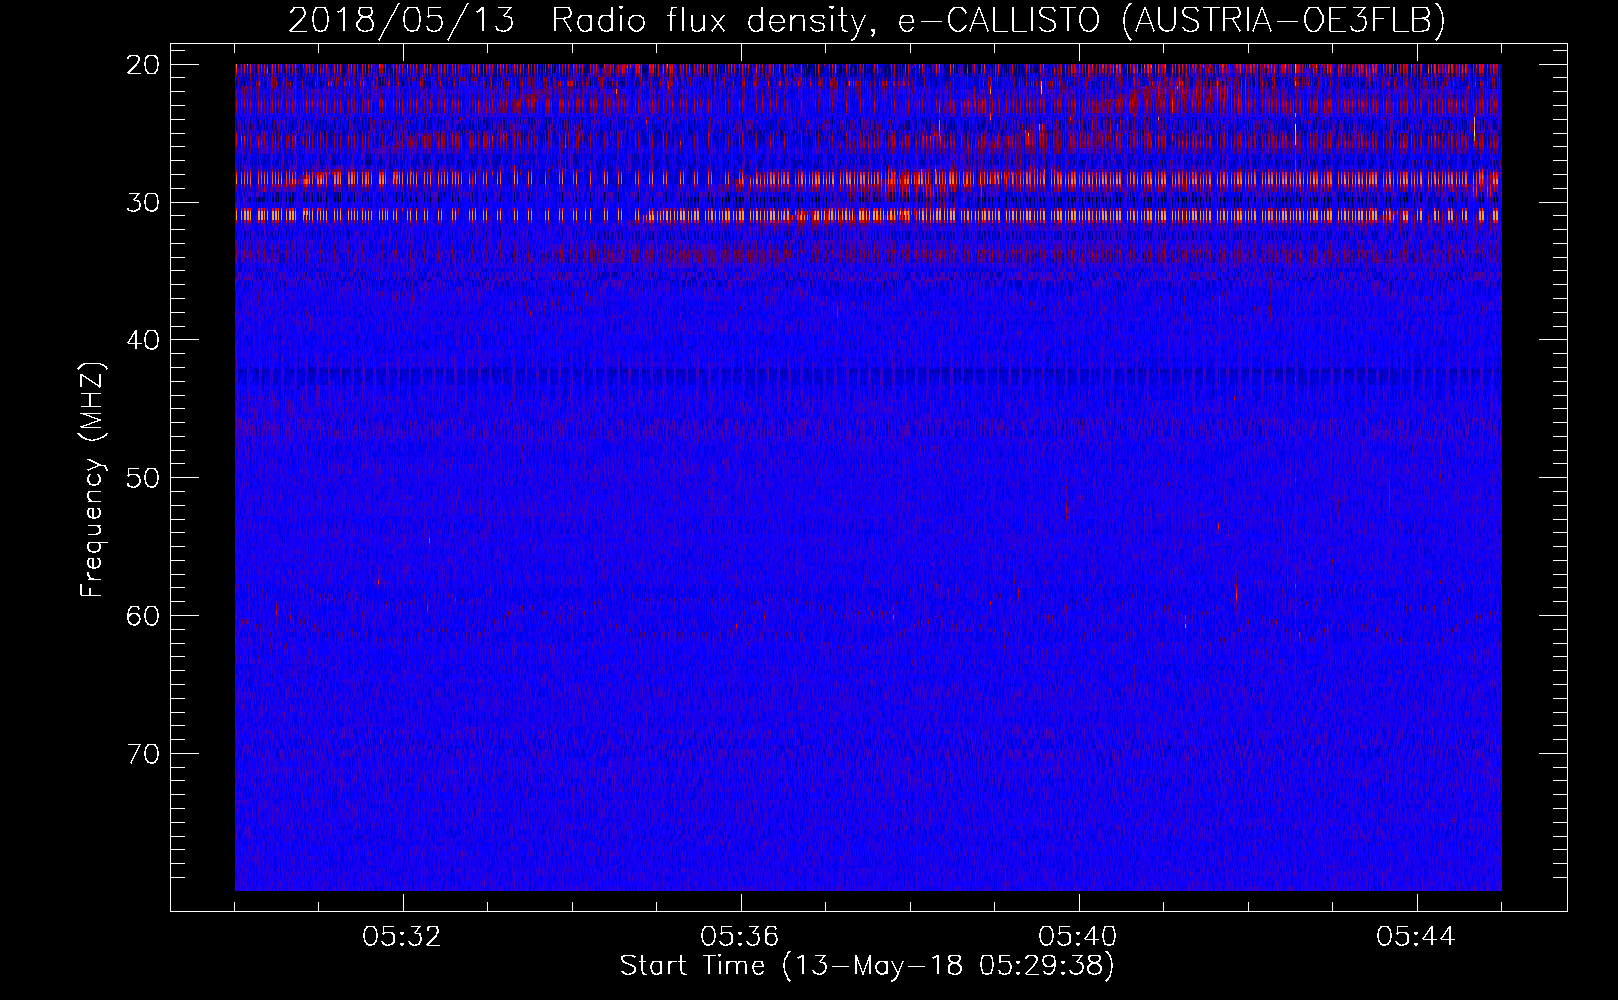This screenshot has height=1000, width=1618.
Task: Click the 05:40 time tick label
Action: tap(1079, 937)
